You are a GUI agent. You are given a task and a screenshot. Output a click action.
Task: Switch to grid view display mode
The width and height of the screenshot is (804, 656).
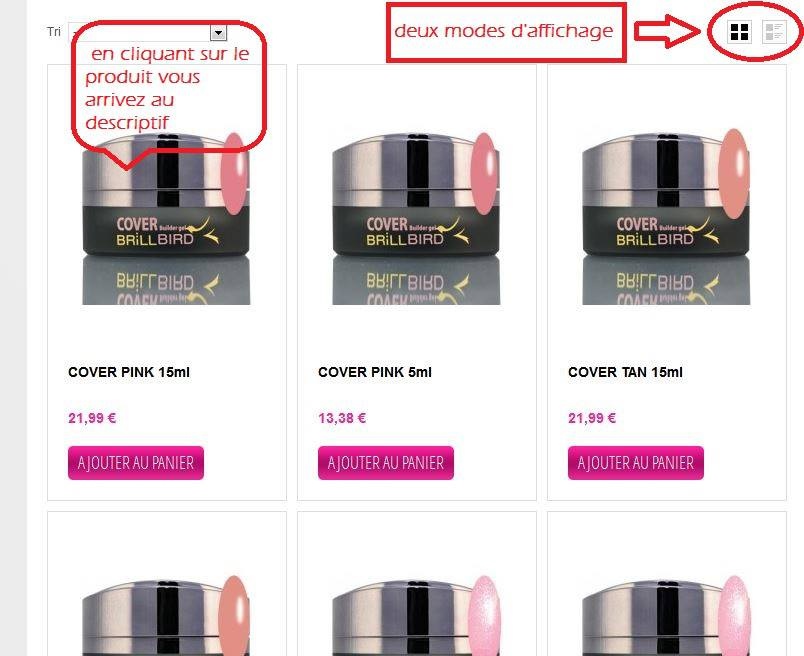pyautogui.click(x=739, y=32)
